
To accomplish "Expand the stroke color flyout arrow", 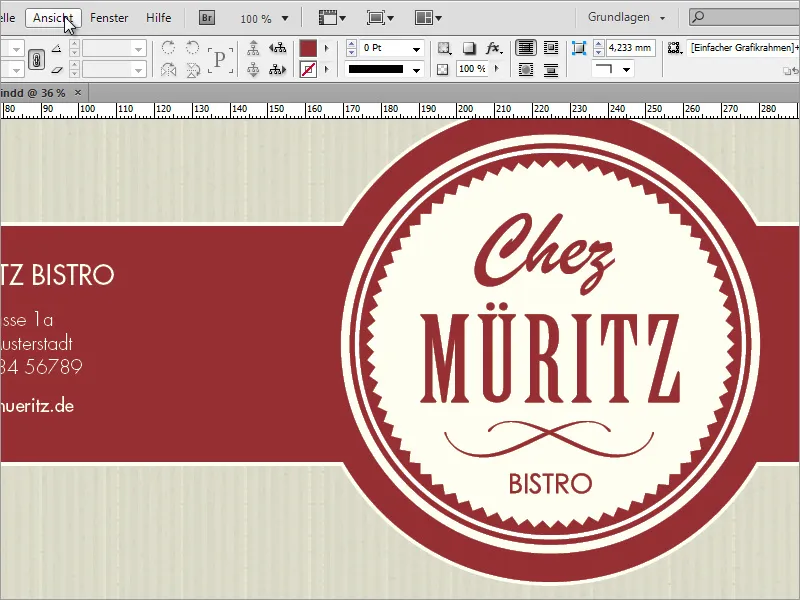I will [327, 69].
